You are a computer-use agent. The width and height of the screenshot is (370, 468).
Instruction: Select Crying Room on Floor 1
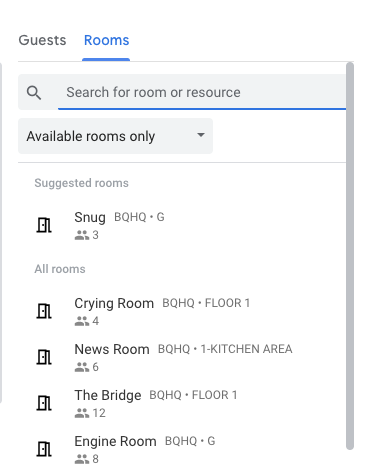point(182,311)
